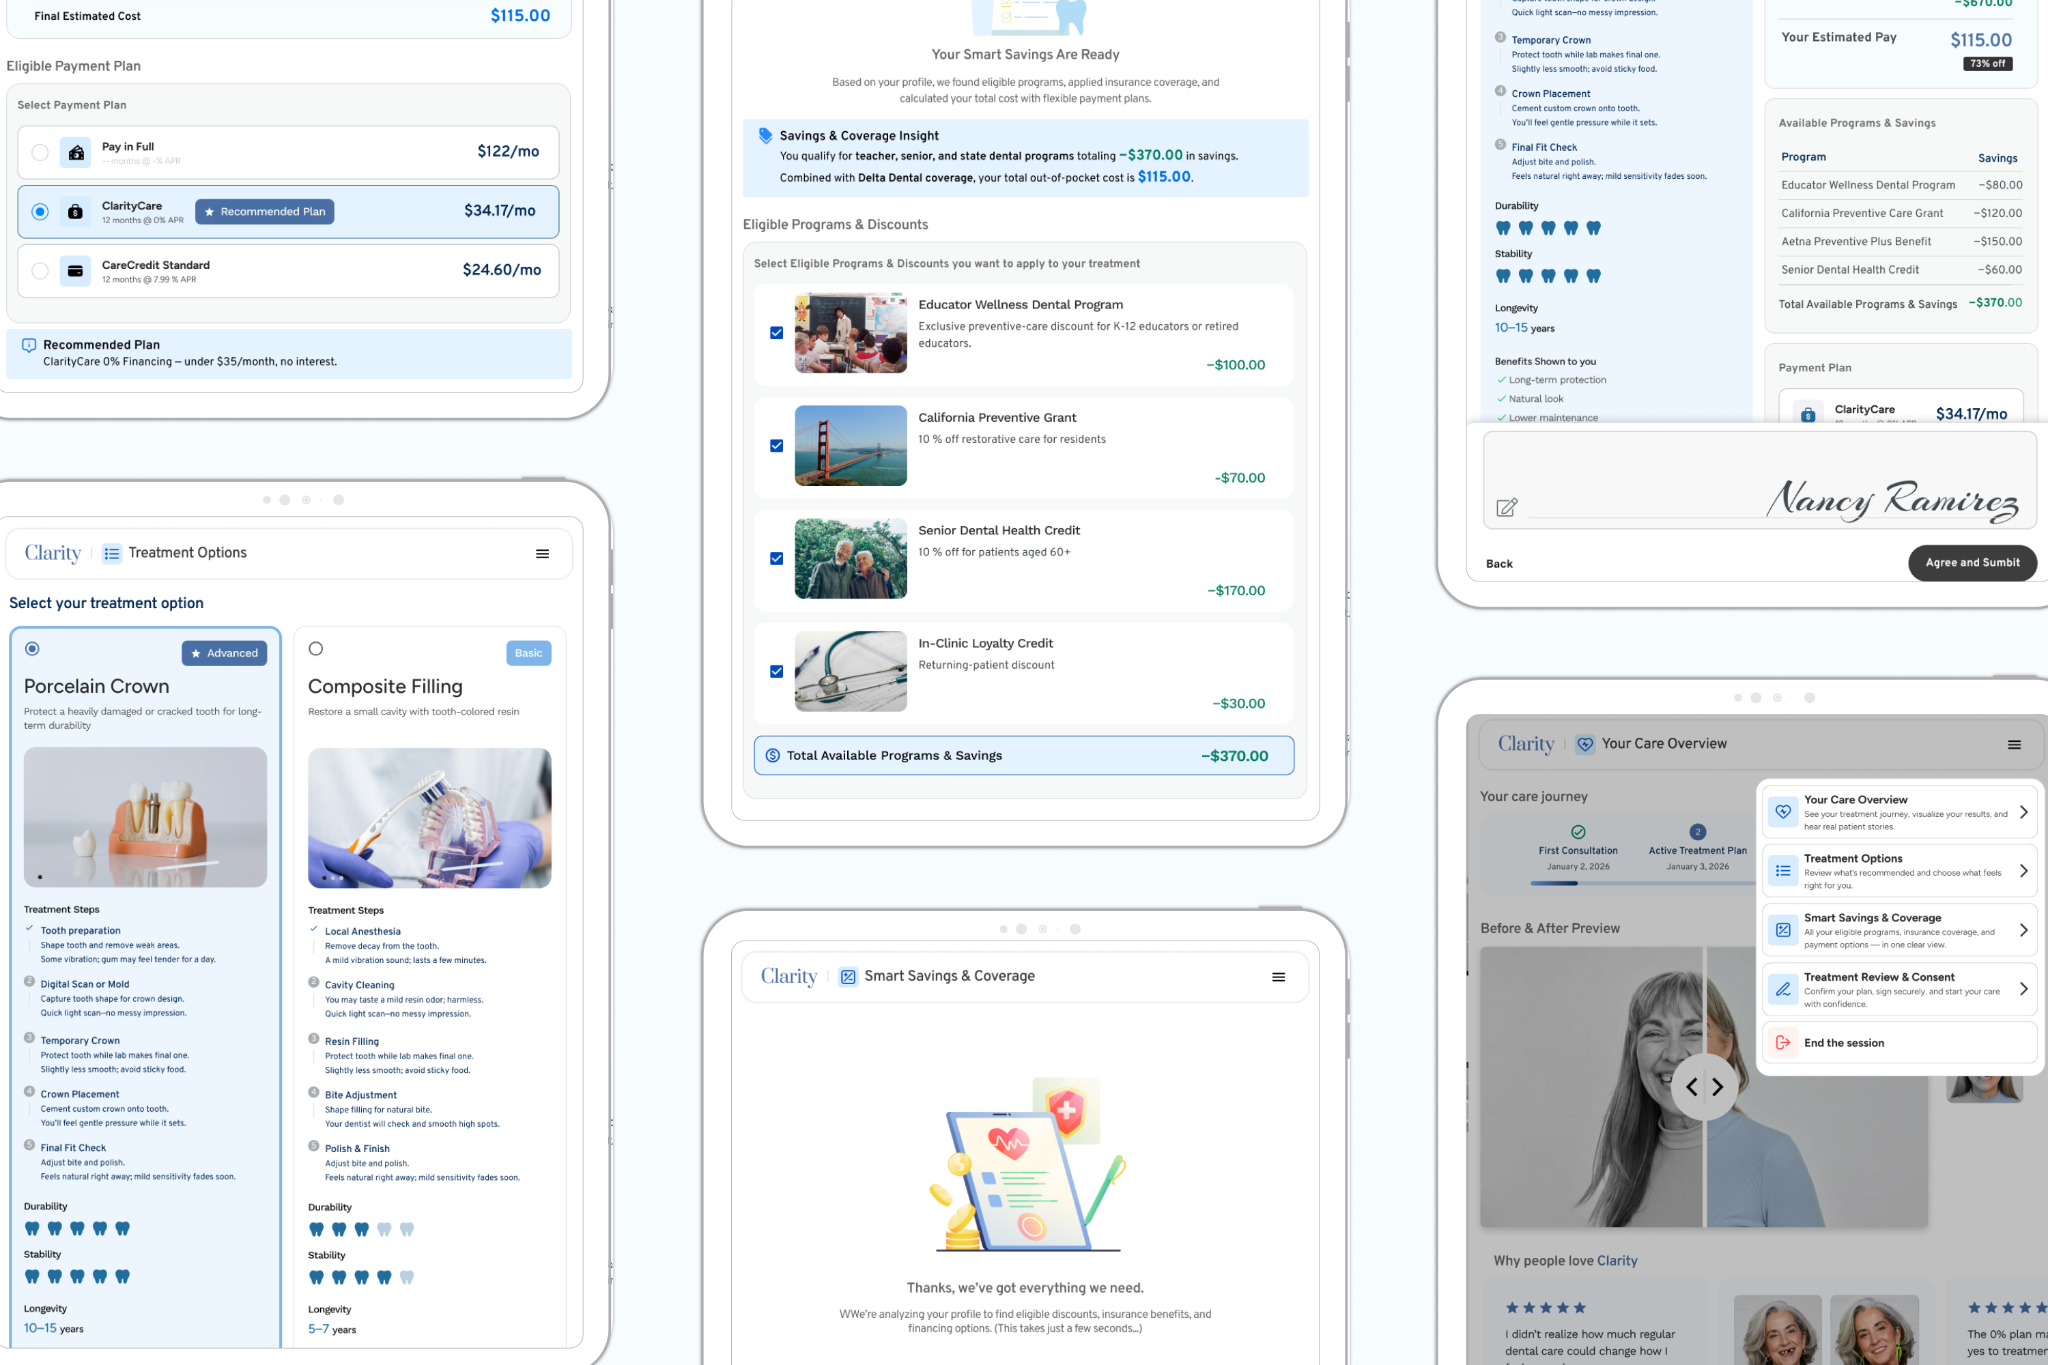Select the Pay in Full radio button
The height and width of the screenshot is (1365, 2048).
40,153
